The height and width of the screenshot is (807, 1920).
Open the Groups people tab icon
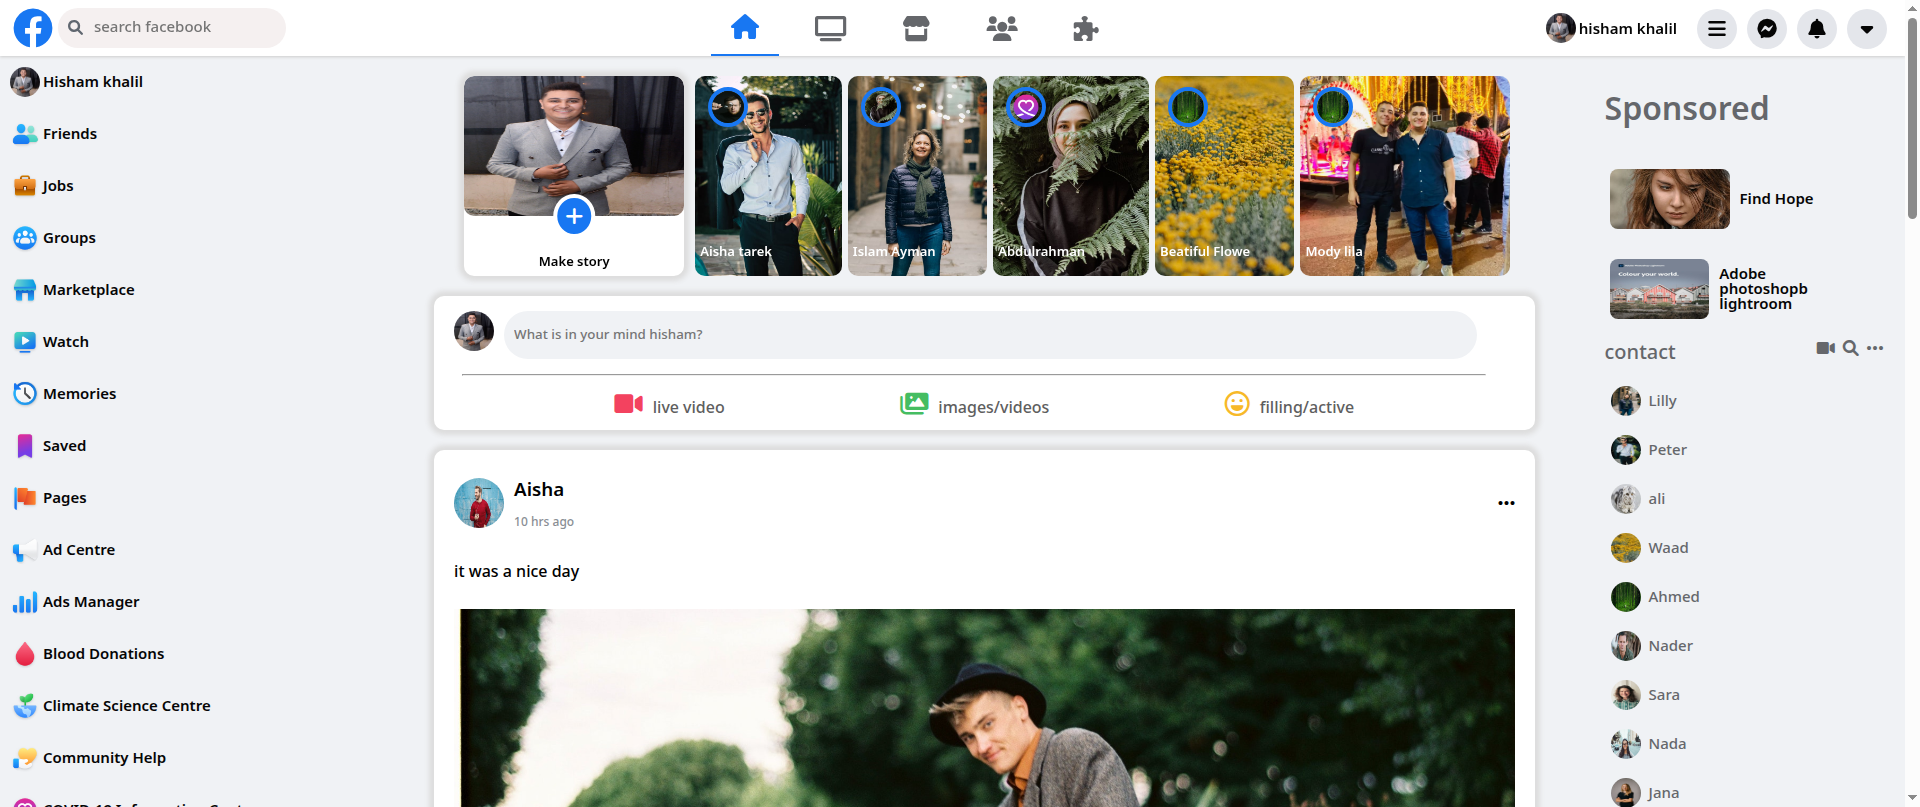point(1001,29)
